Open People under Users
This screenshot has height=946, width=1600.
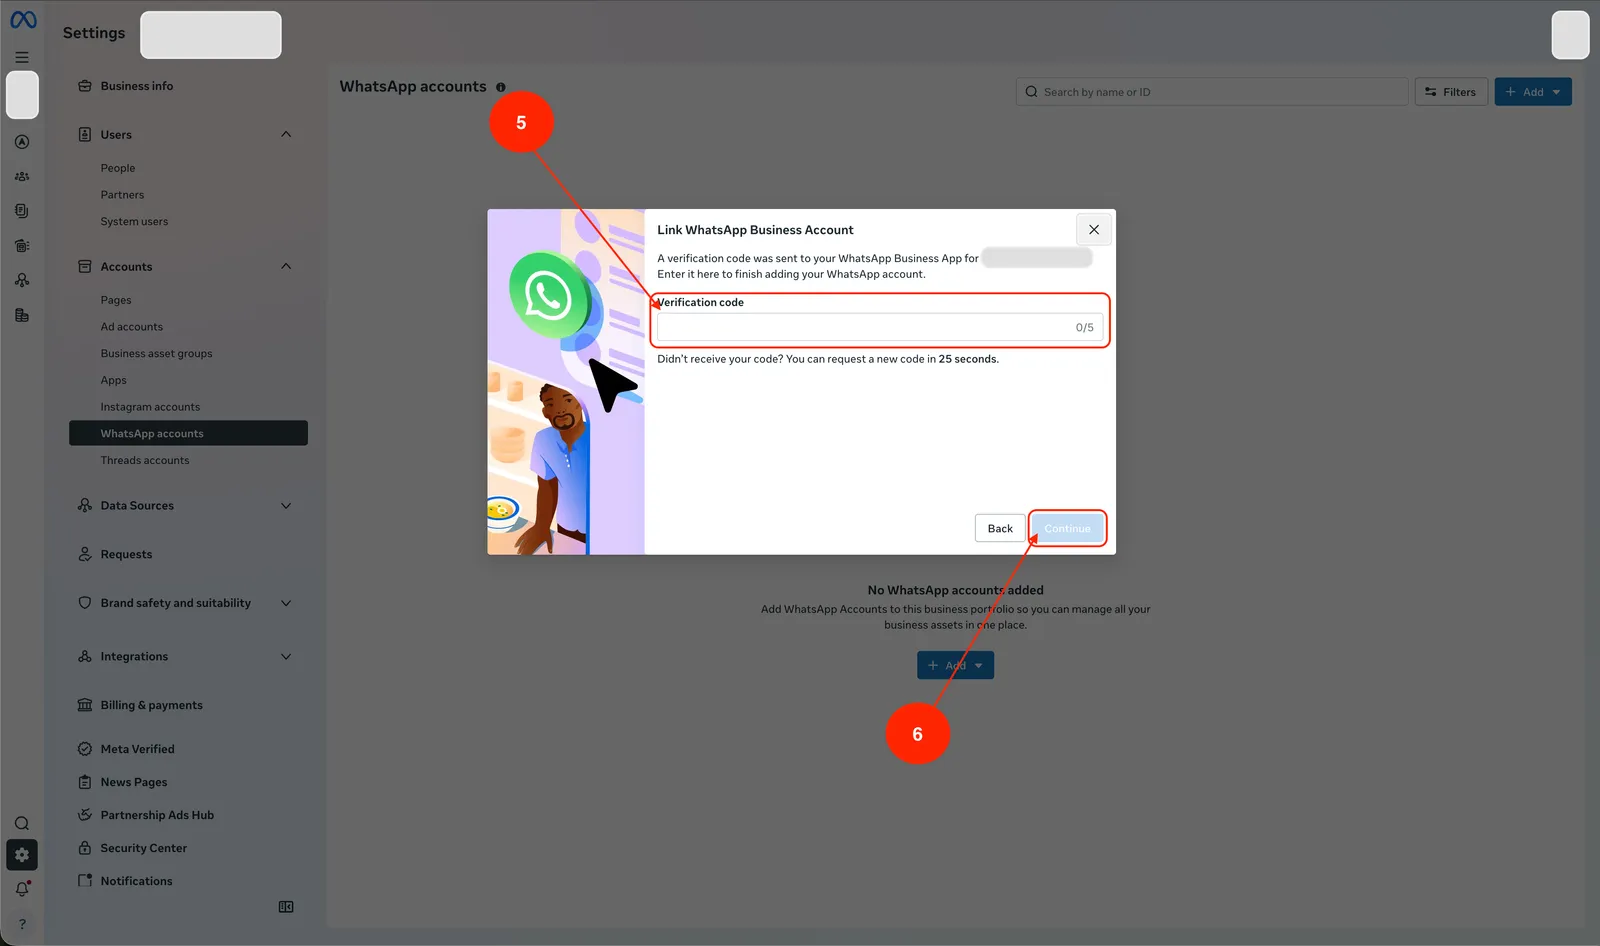point(118,168)
